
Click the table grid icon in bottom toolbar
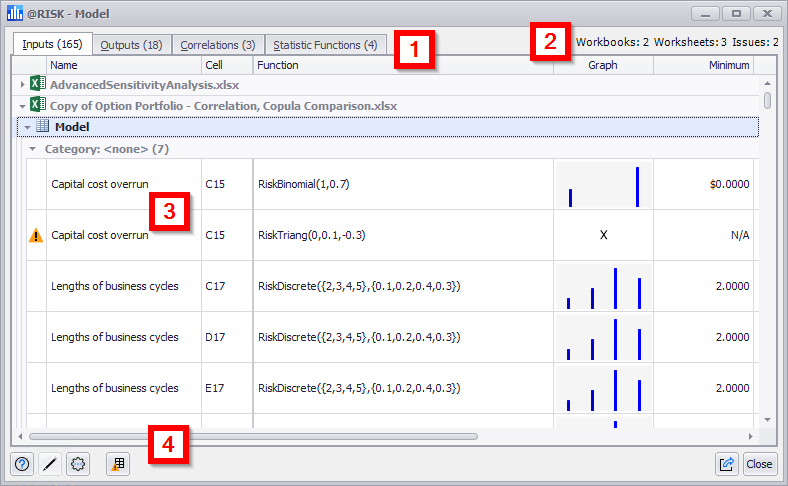118,464
